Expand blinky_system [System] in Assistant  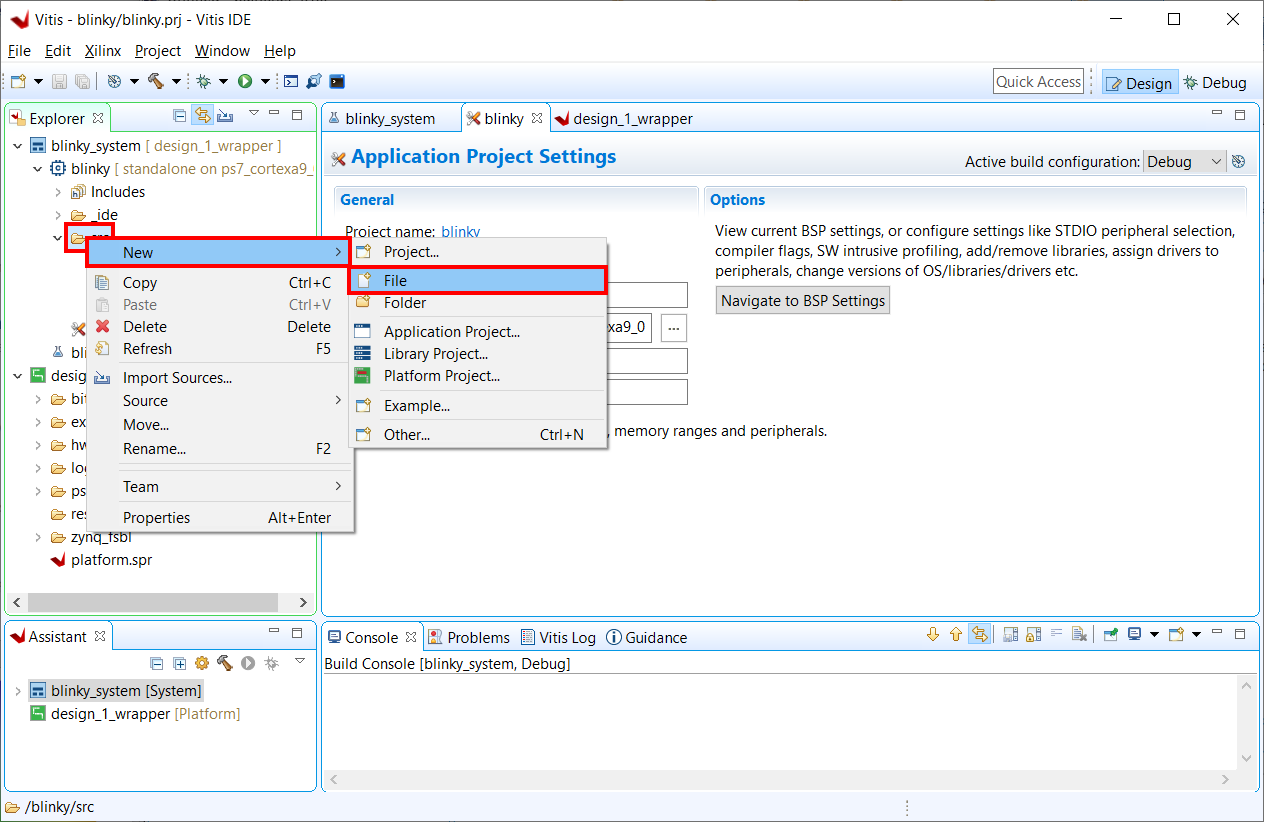[17, 691]
